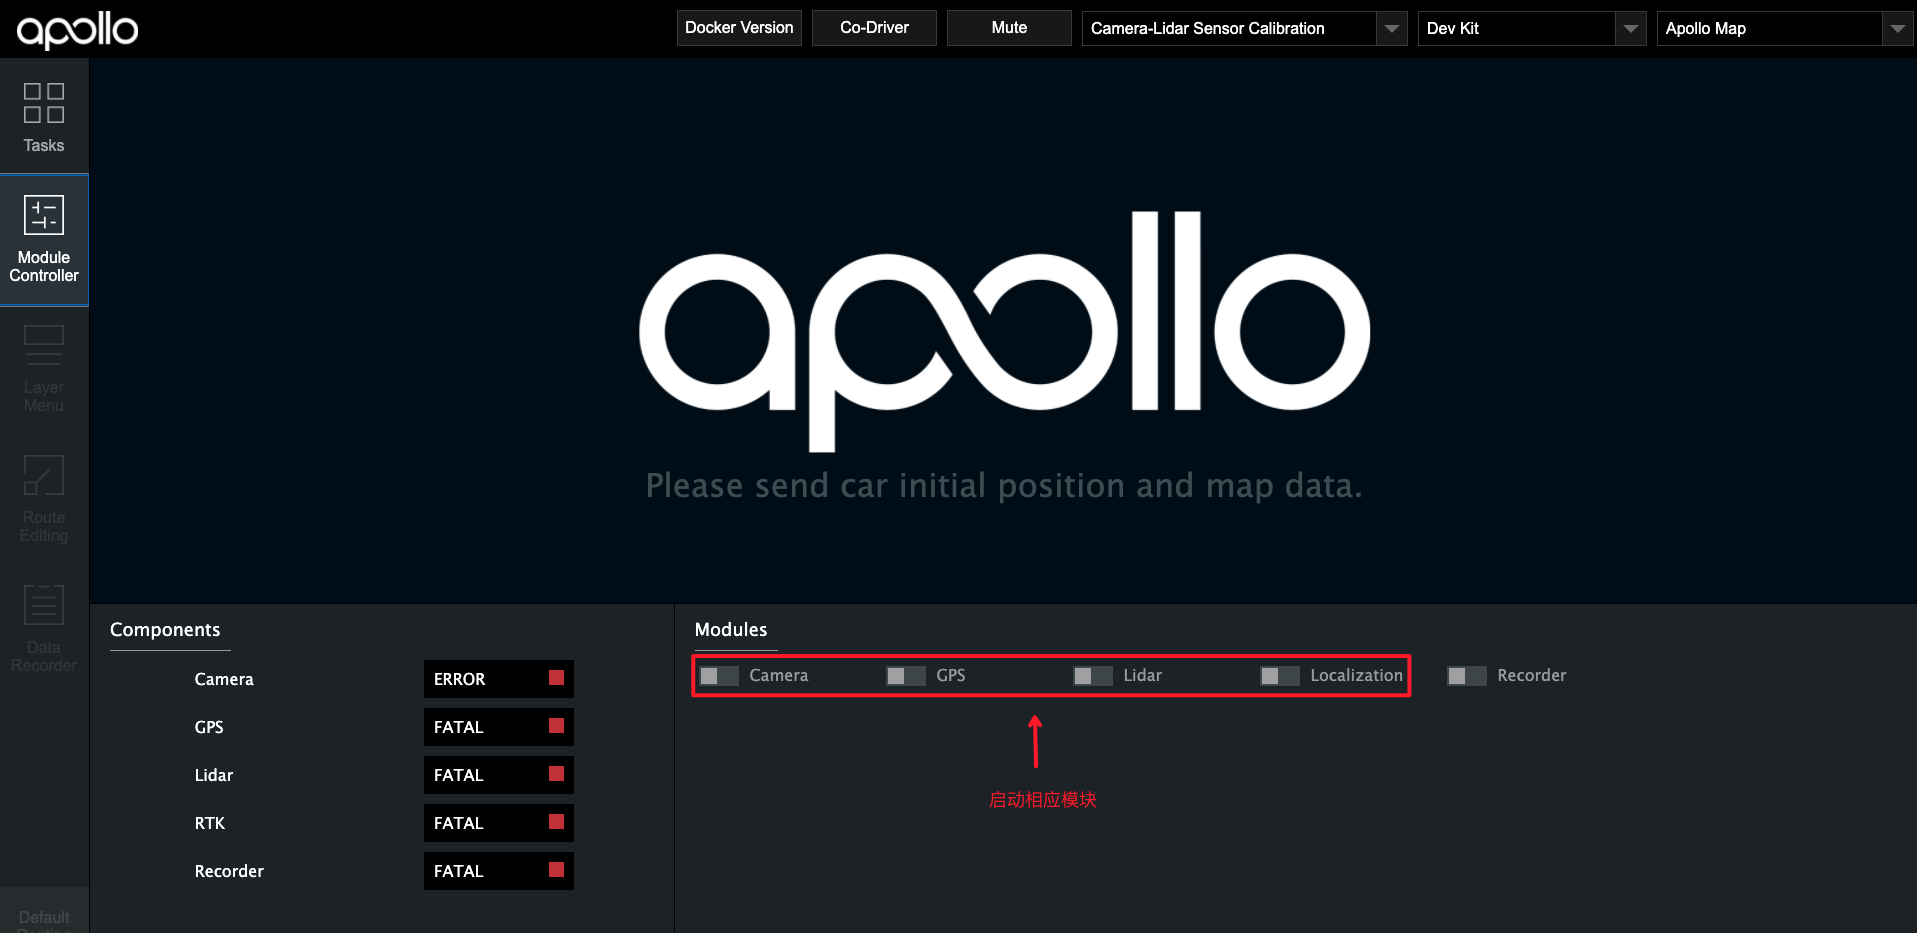Click the Camera component label
The height and width of the screenshot is (933, 1917).
[224, 679]
